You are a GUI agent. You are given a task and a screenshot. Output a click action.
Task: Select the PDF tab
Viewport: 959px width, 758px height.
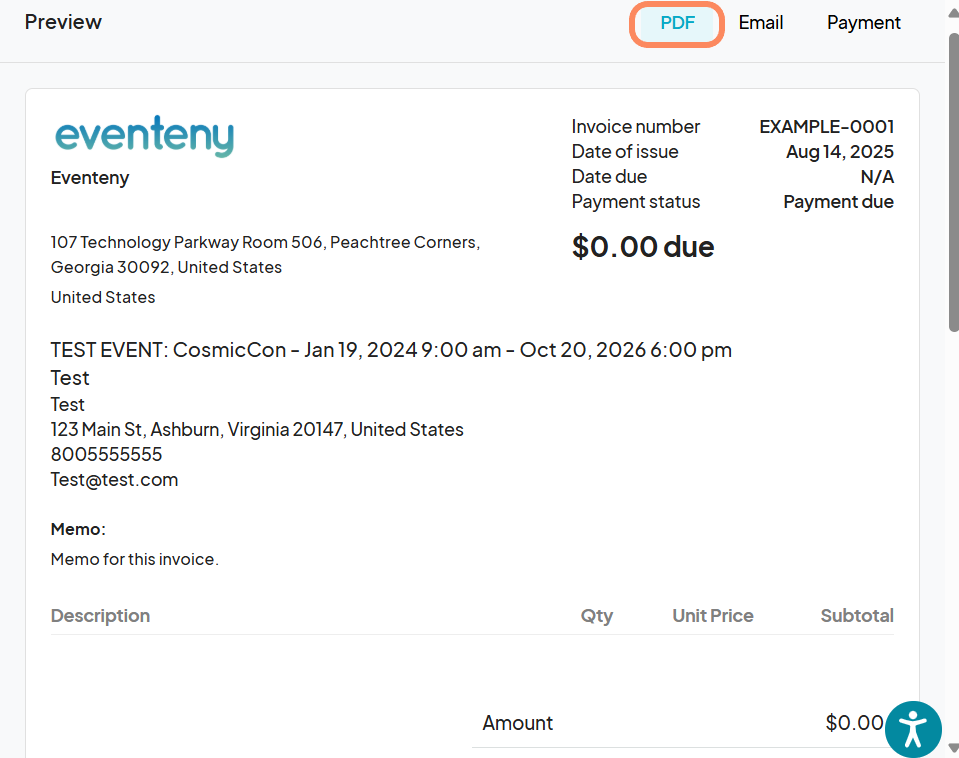pyautogui.click(x=677, y=23)
